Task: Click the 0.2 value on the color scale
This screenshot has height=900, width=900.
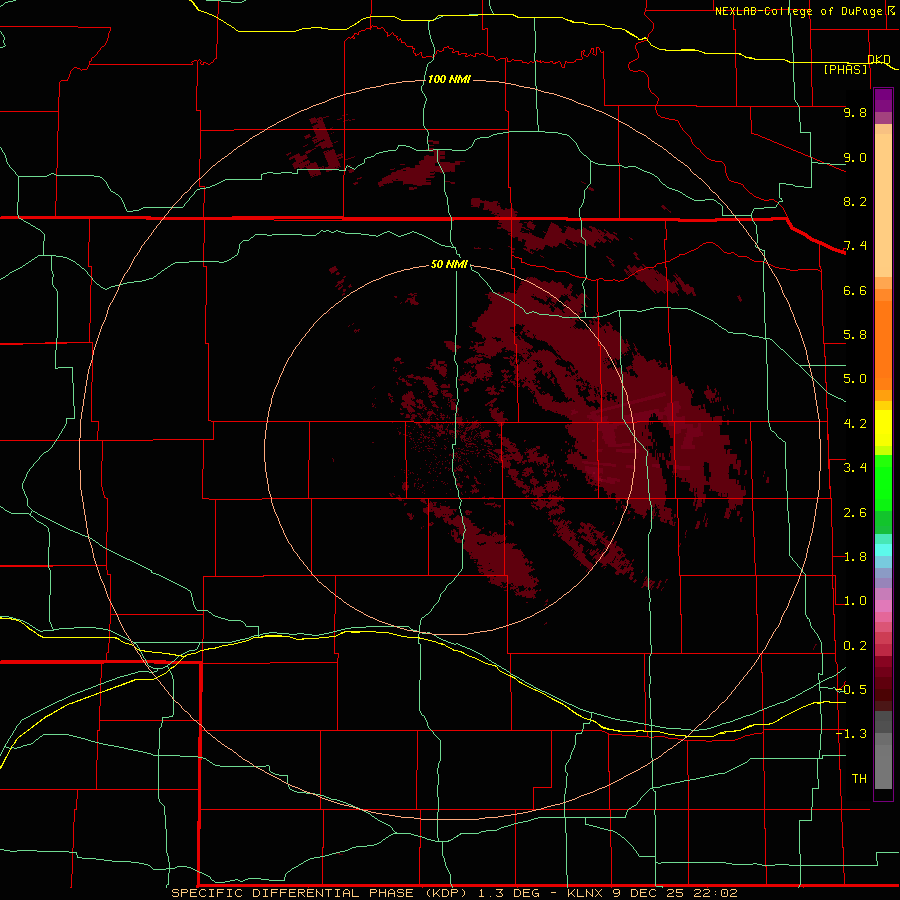Action: click(x=855, y=646)
